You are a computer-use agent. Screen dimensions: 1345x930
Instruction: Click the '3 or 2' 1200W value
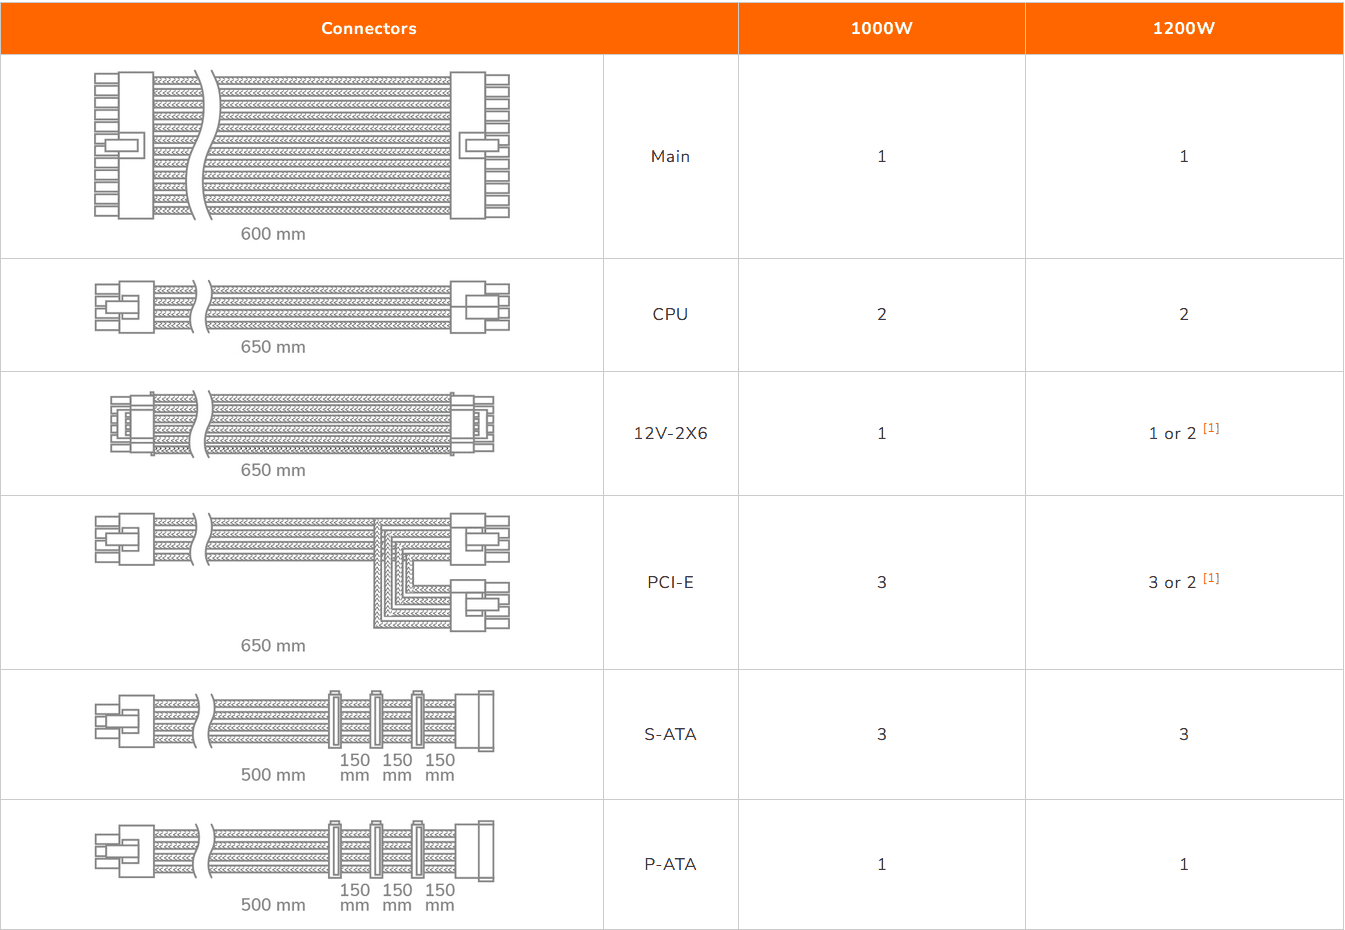click(x=1172, y=583)
